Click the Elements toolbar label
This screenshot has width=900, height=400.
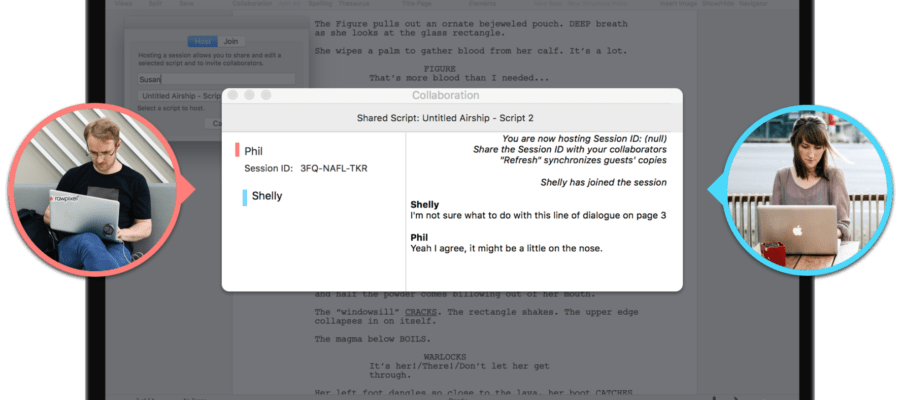click(482, 3)
